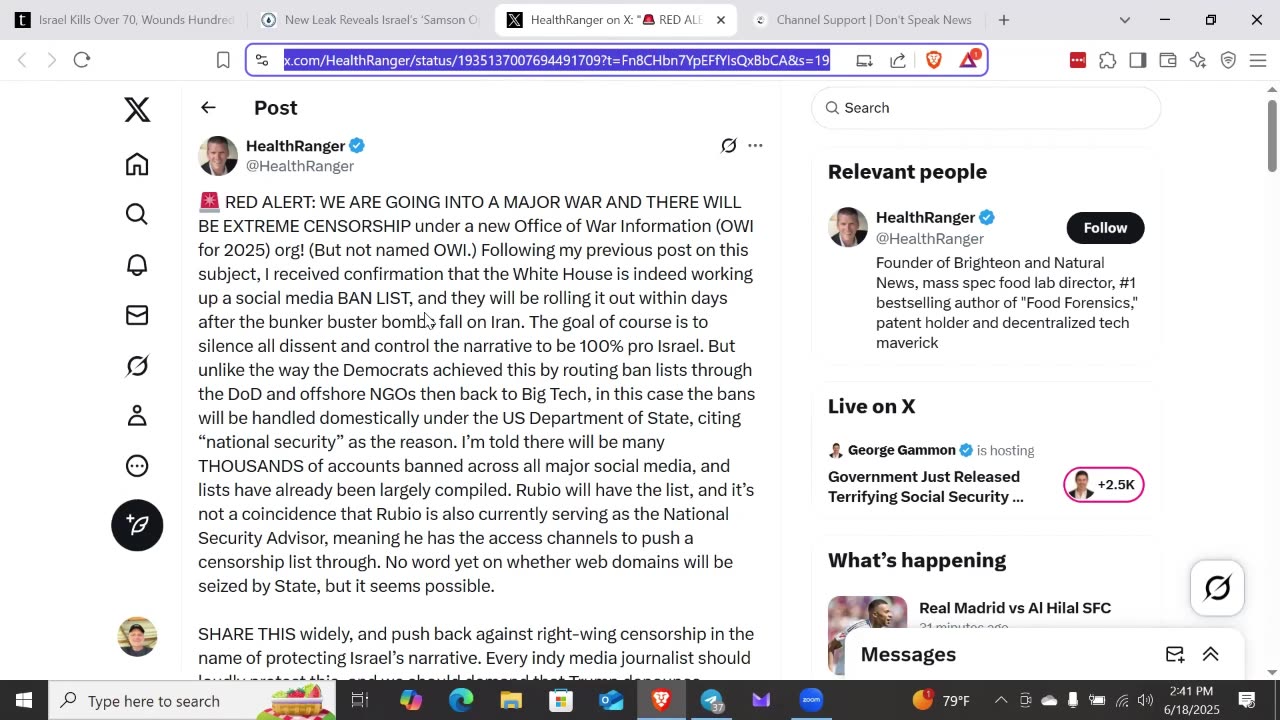Follow HealthRanger in Relevant people
This screenshot has width=1280, height=720.
tap(1105, 228)
